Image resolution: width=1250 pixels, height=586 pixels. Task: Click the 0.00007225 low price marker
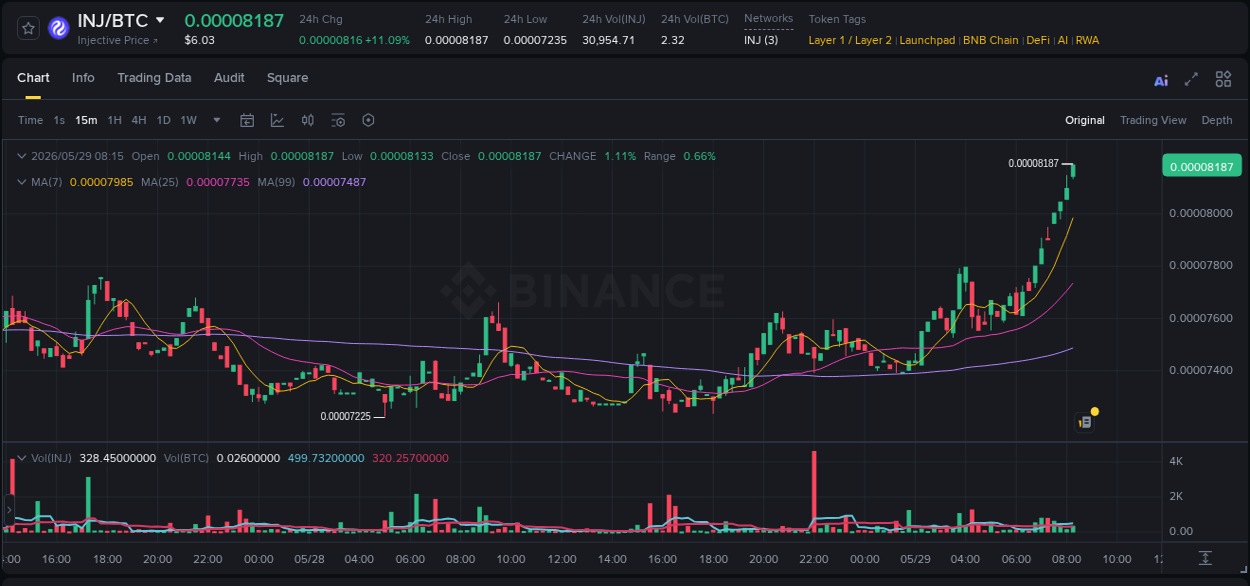pos(345,416)
